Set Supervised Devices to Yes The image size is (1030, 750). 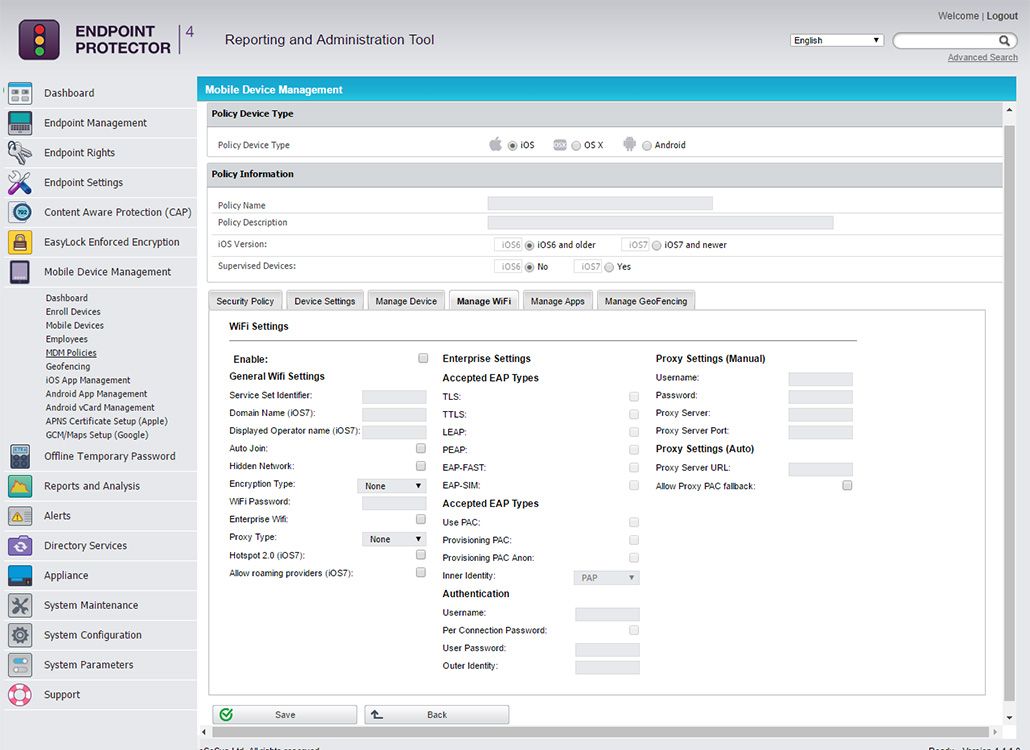pyautogui.click(x=609, y=267)
